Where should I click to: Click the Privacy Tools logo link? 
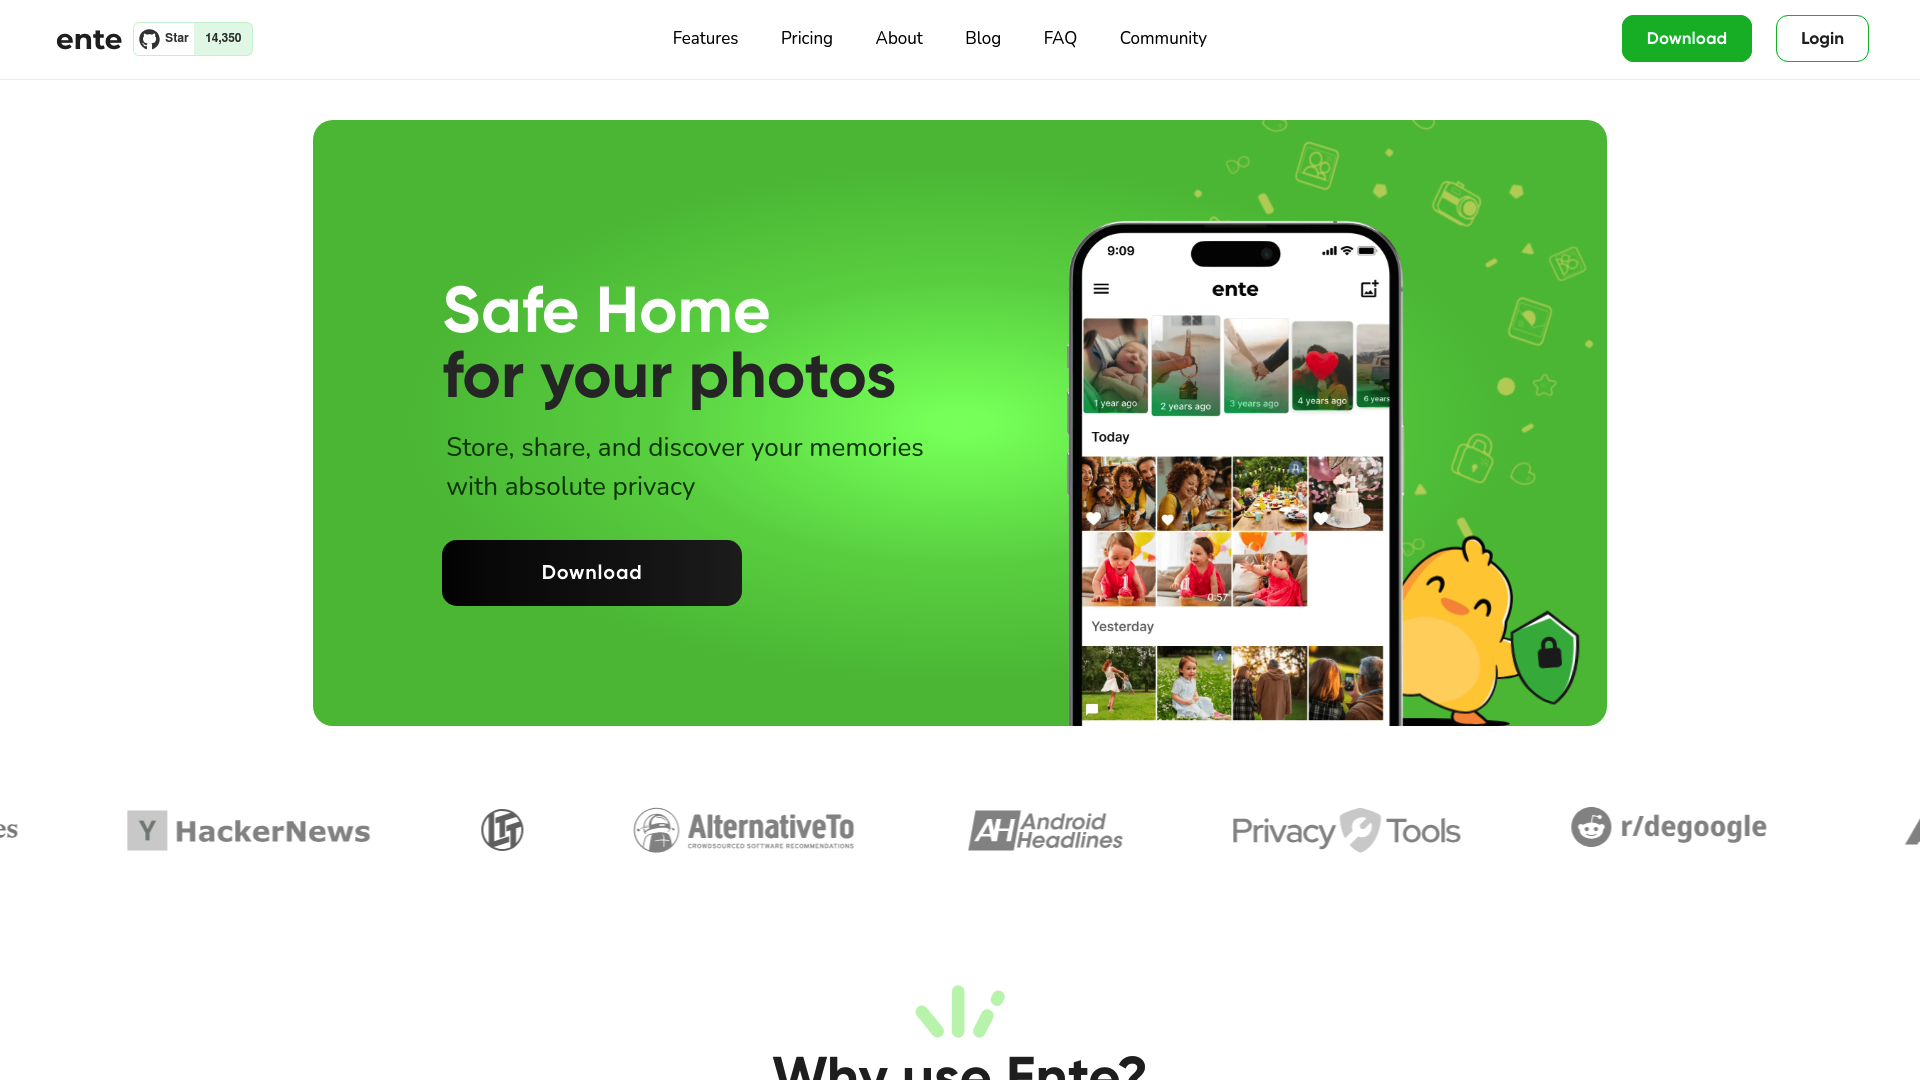pyautogui.click(x=1345, y=828)
